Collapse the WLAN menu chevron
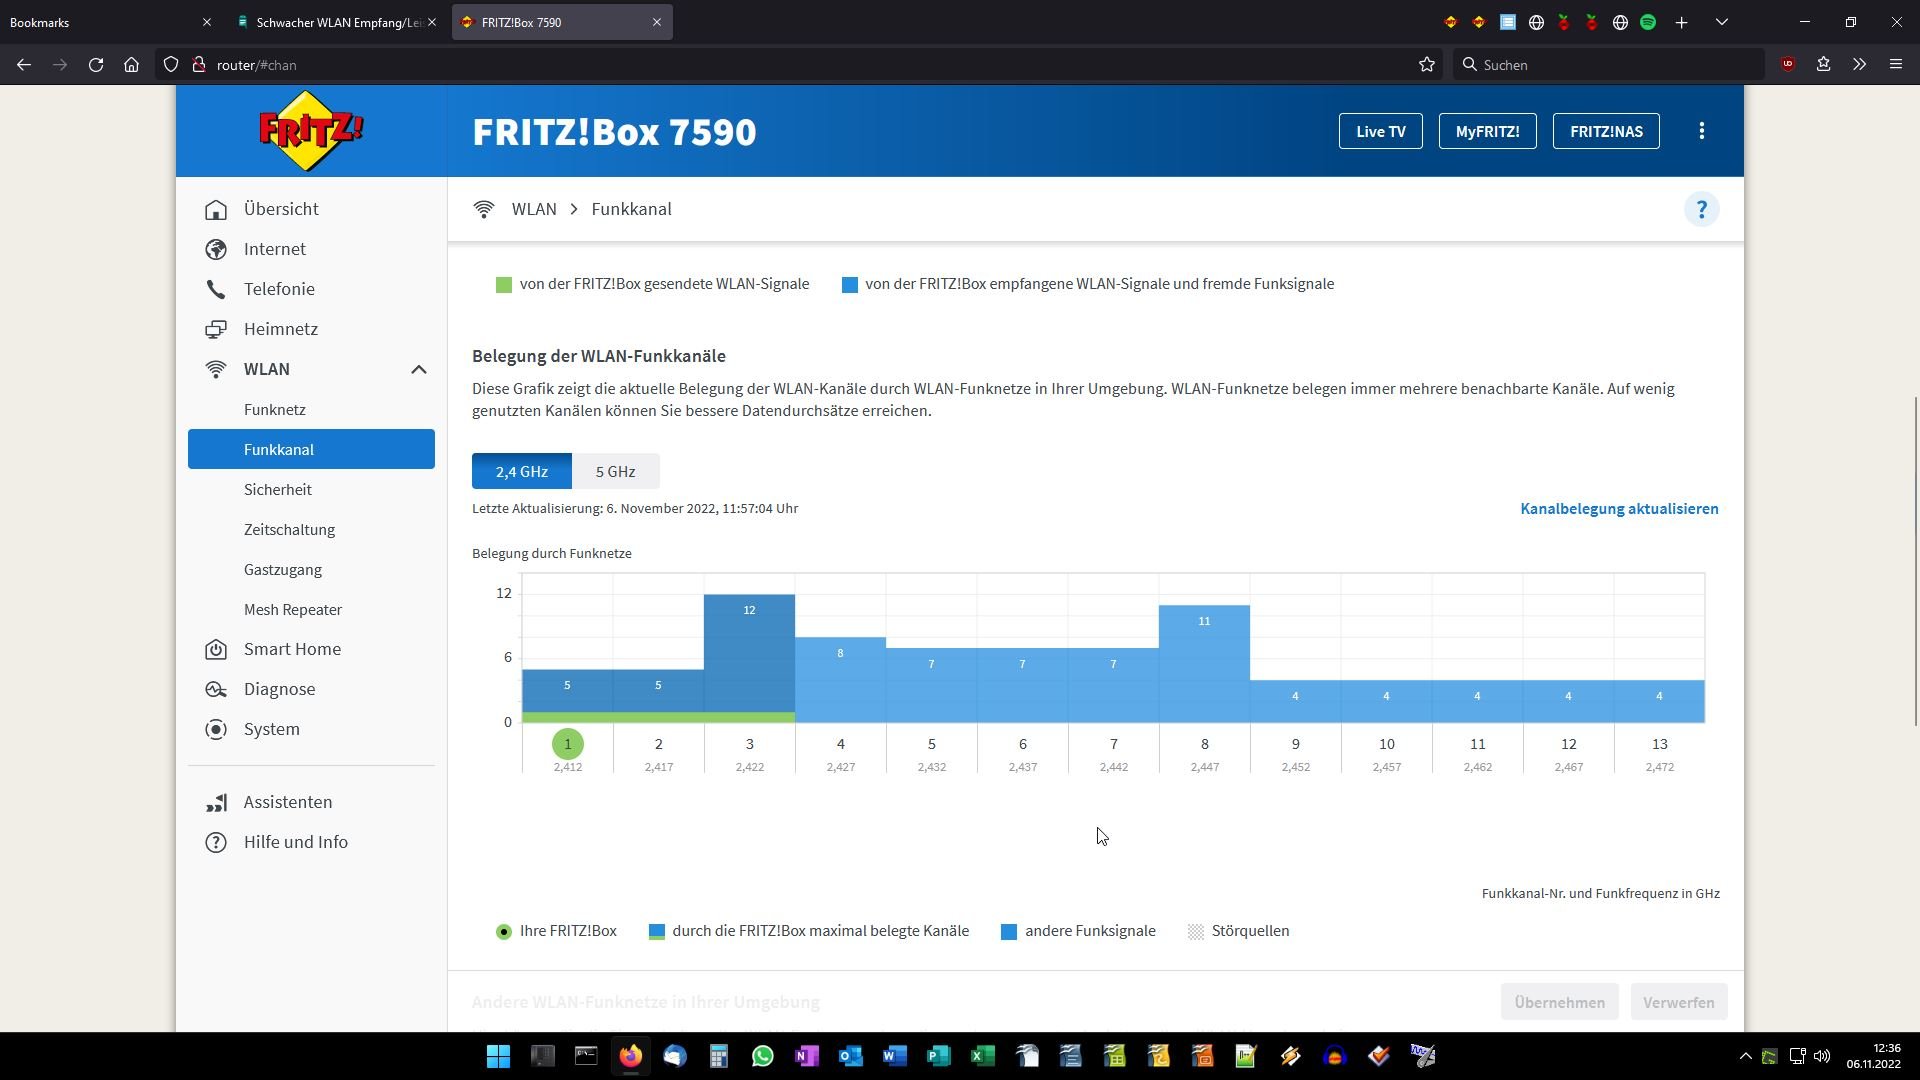This screenshot has width=1920, height=1080. pos(418,369)
